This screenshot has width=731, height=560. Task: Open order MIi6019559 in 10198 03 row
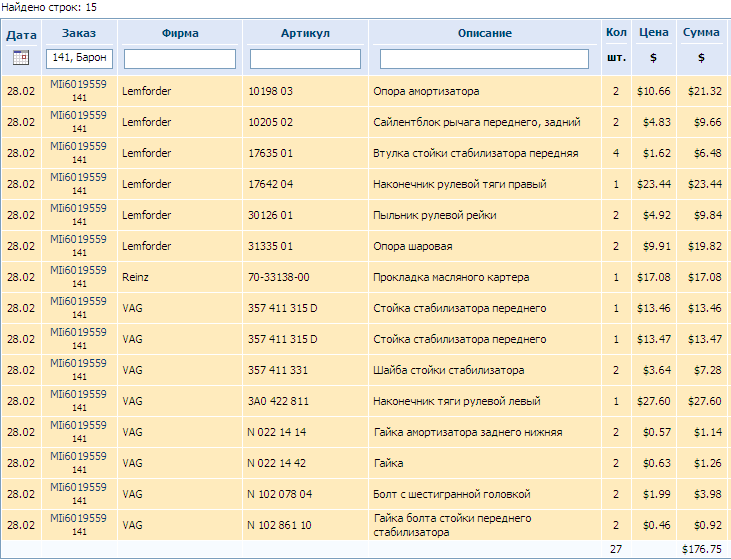click(x=78, y=84)
